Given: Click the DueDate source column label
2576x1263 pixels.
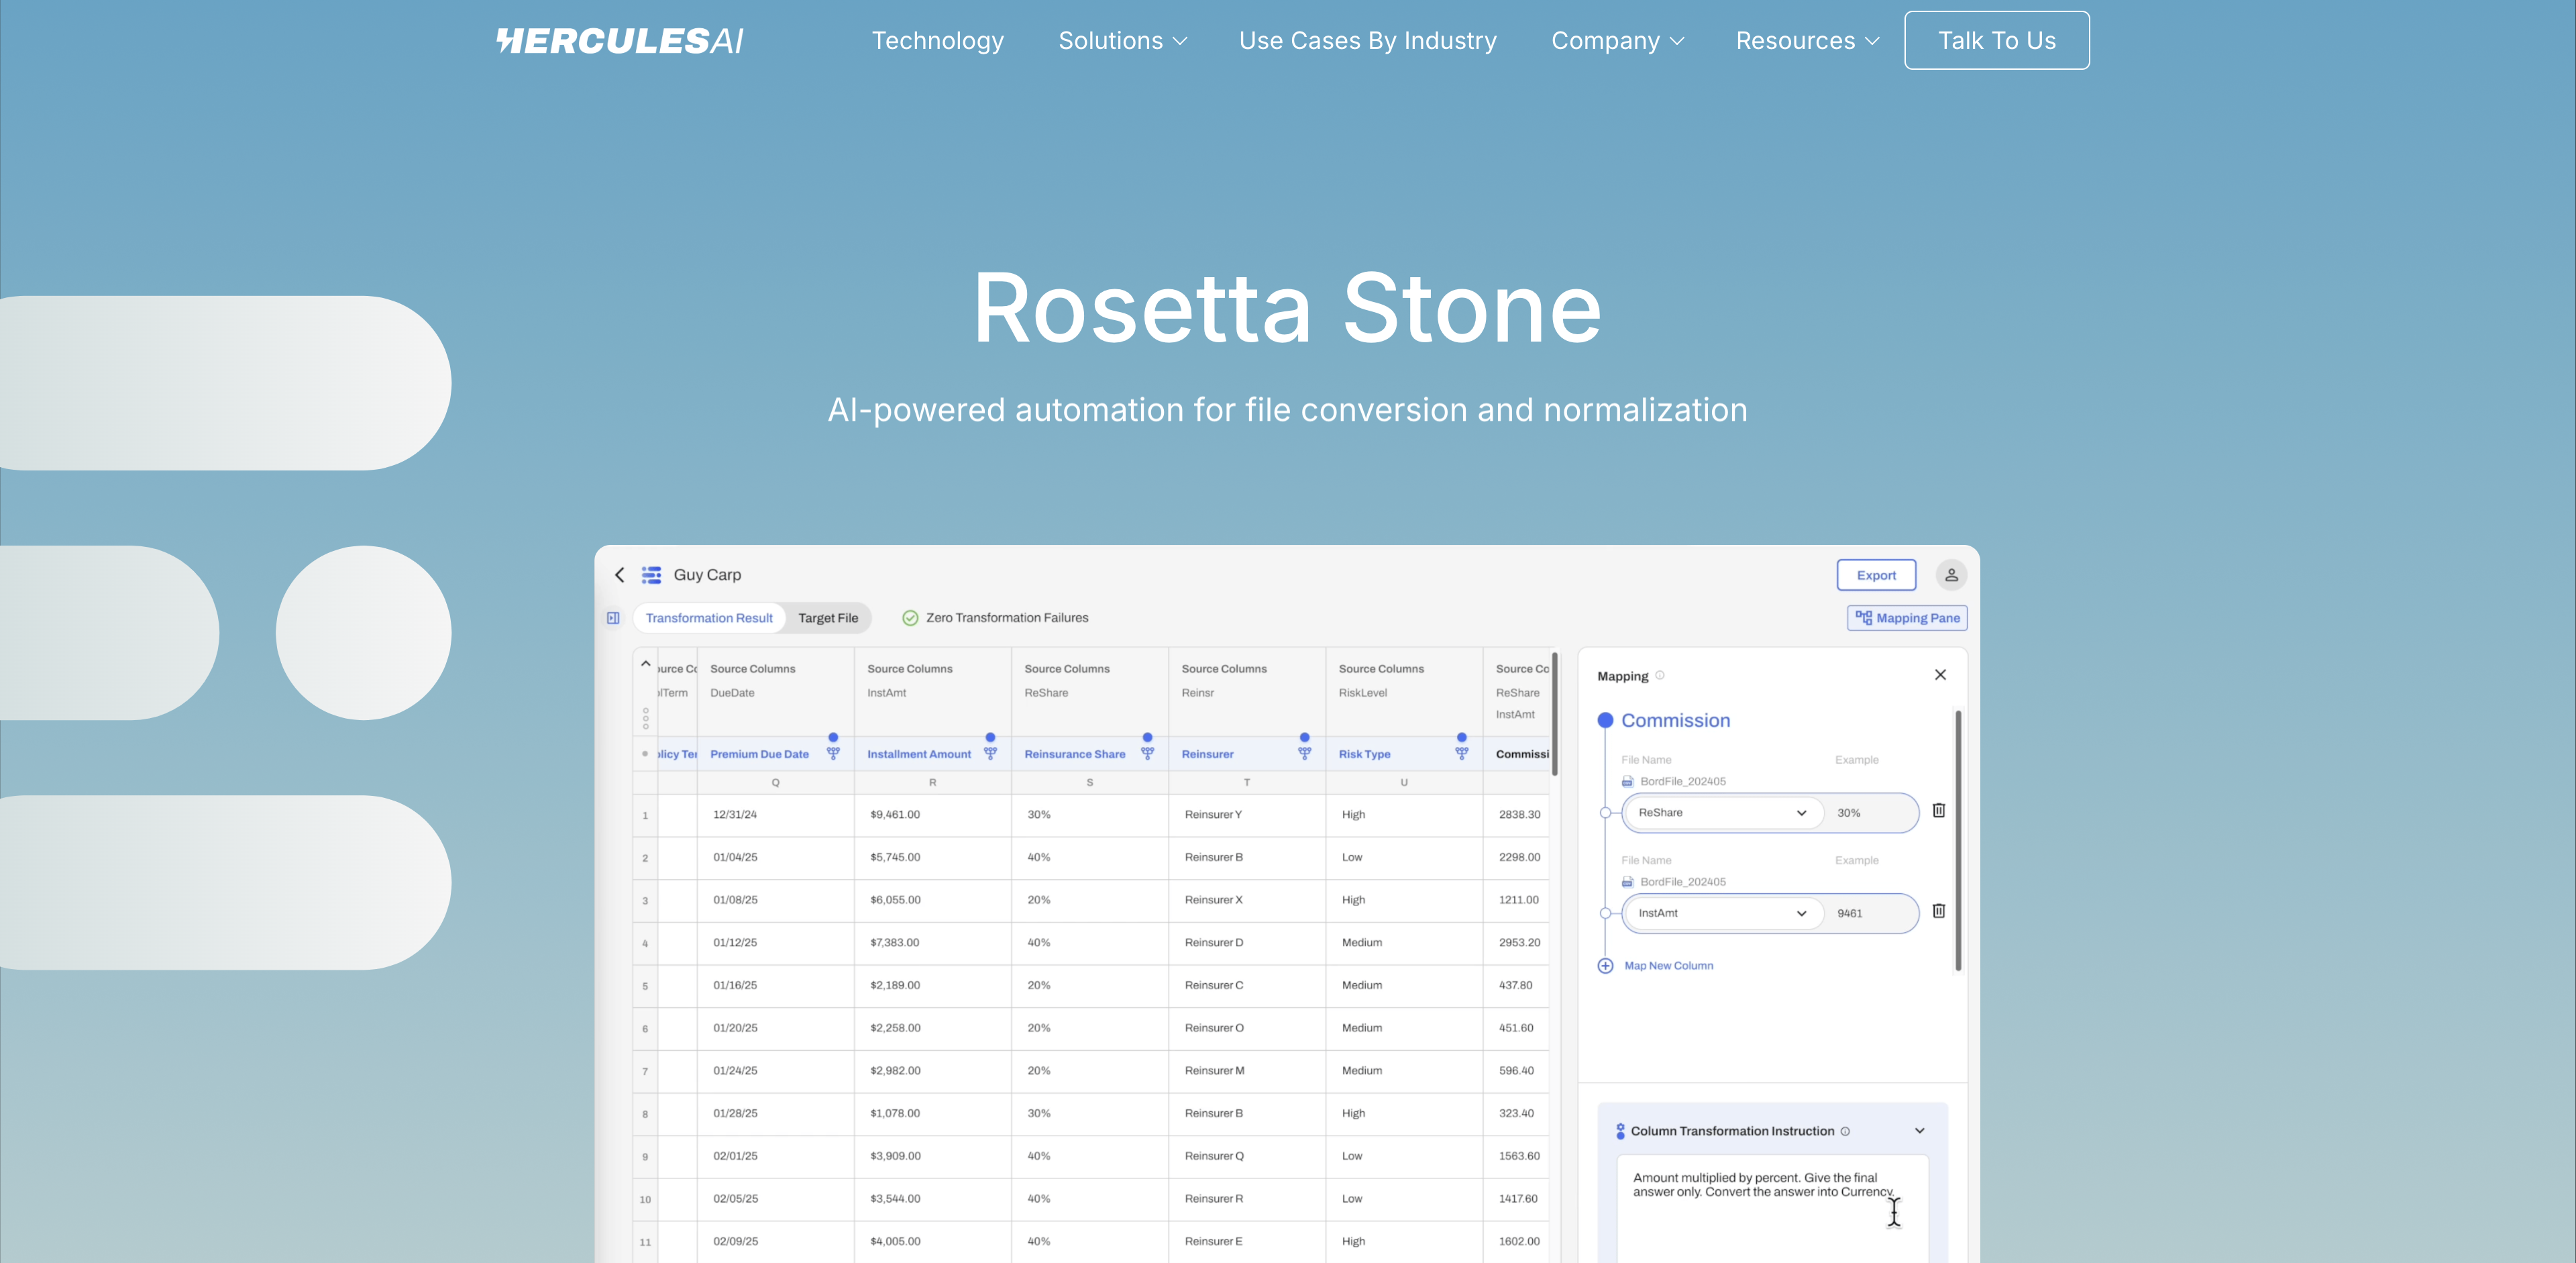Looking at the screenshot, I should pos(732,693).
